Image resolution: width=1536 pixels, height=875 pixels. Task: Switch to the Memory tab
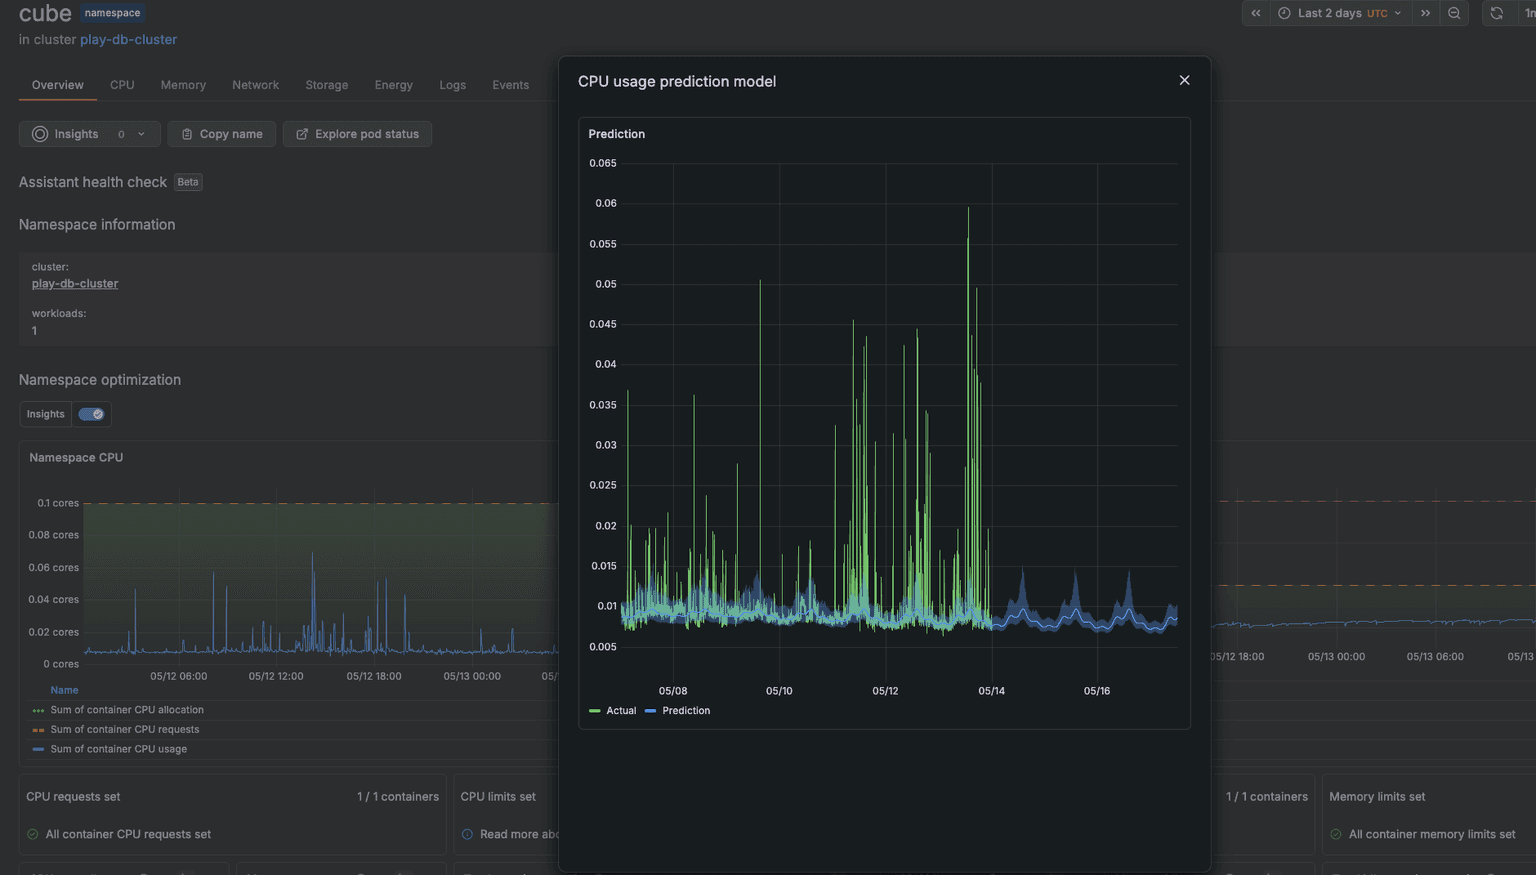183,85
